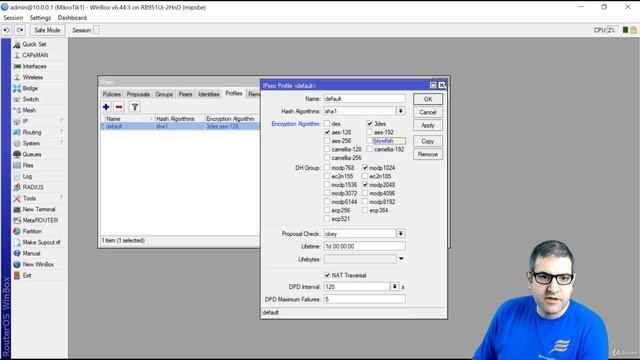The image size is (640, 360).
Task: Open the Bridge menu
Action: pos(30,88)
